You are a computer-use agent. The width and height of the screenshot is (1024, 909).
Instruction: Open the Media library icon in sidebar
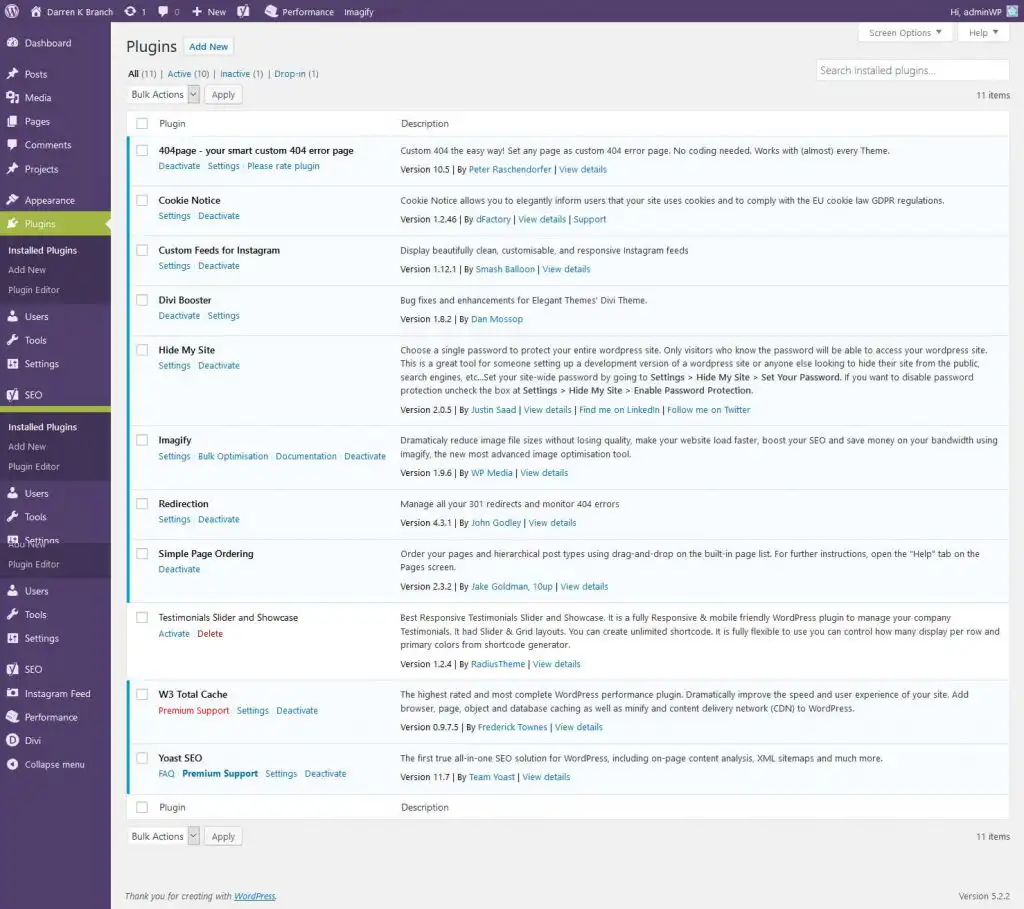click(x=12, y=97)
